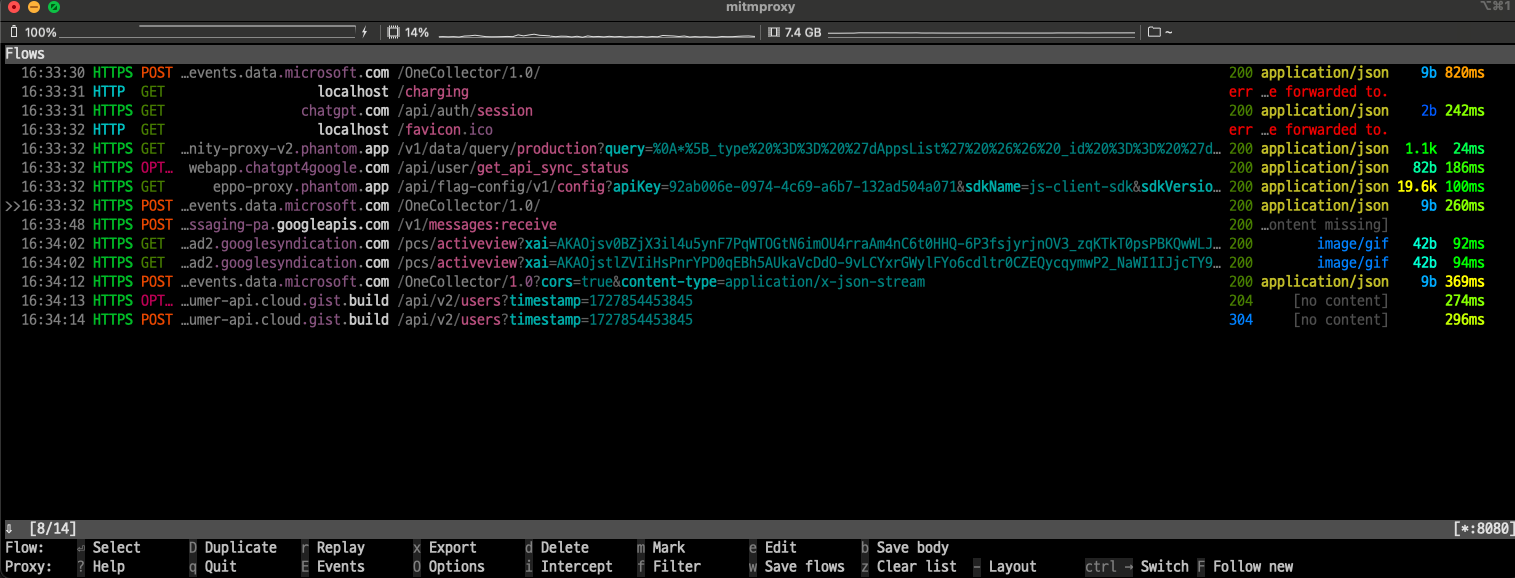Click the >> current flow marker
Image resolution: width=1515 pixels, height=578 pixels.
click(12, 206)
